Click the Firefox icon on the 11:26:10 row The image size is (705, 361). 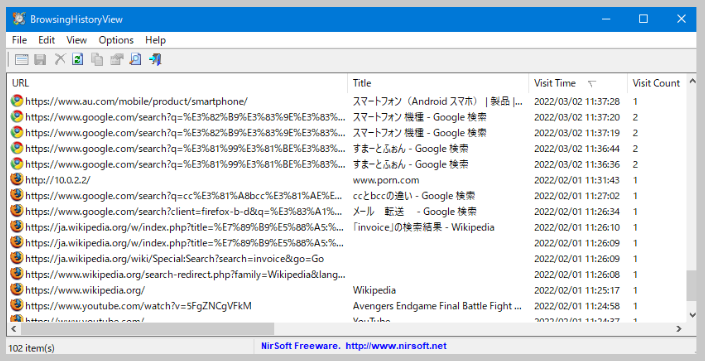pos(17,227)
